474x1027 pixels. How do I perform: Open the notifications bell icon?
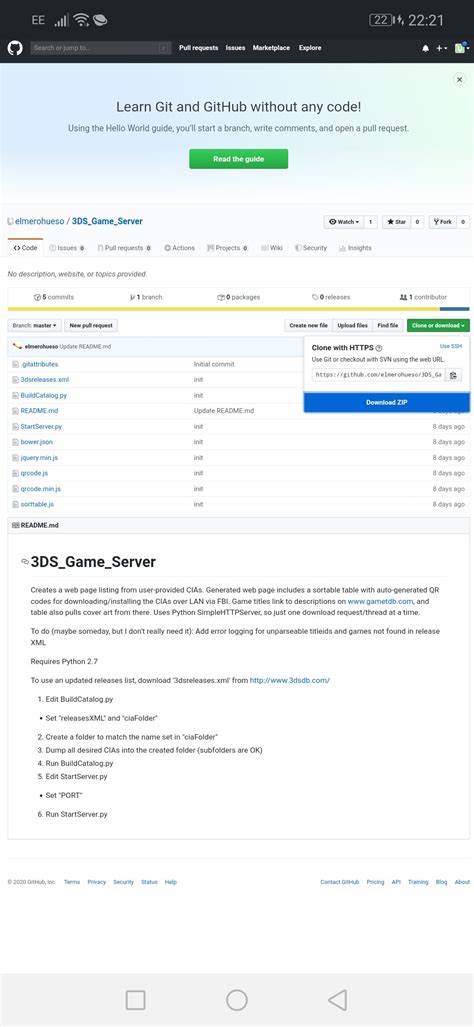point(426,48)
